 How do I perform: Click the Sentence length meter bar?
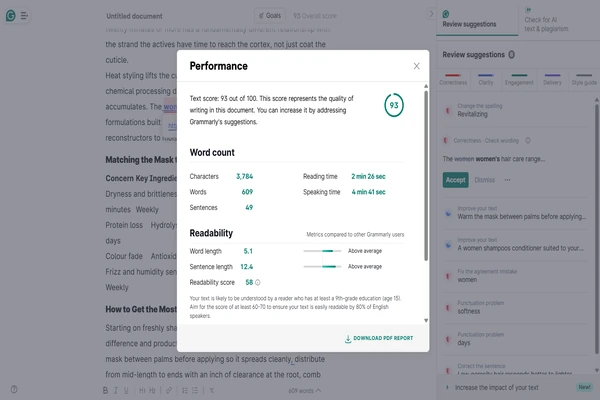[x=322, y=266]
